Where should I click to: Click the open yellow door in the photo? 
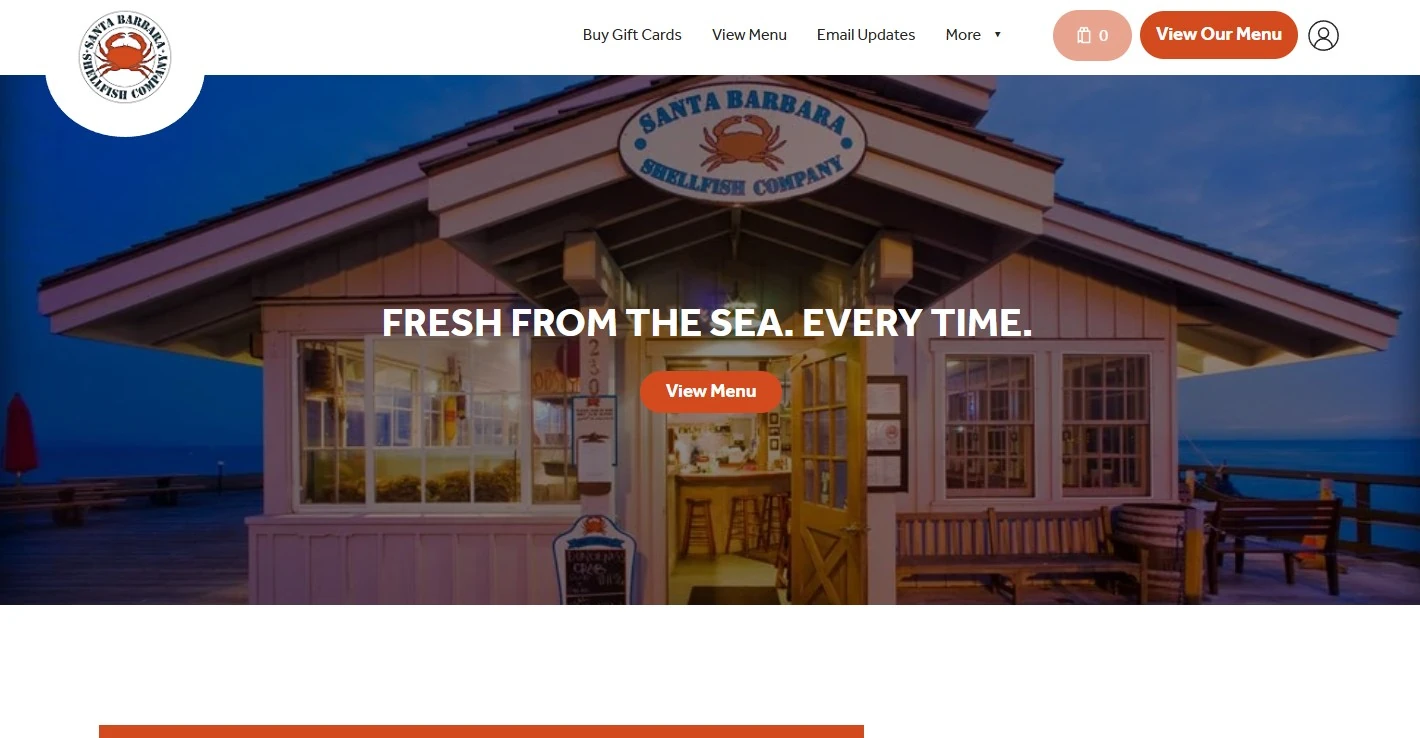[826, 475]
